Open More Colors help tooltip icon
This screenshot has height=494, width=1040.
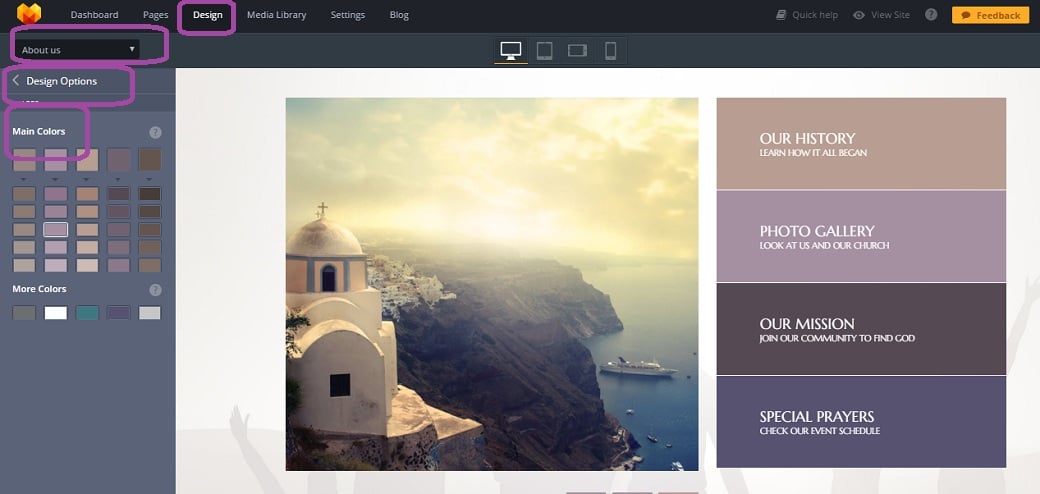click(155, 290)
